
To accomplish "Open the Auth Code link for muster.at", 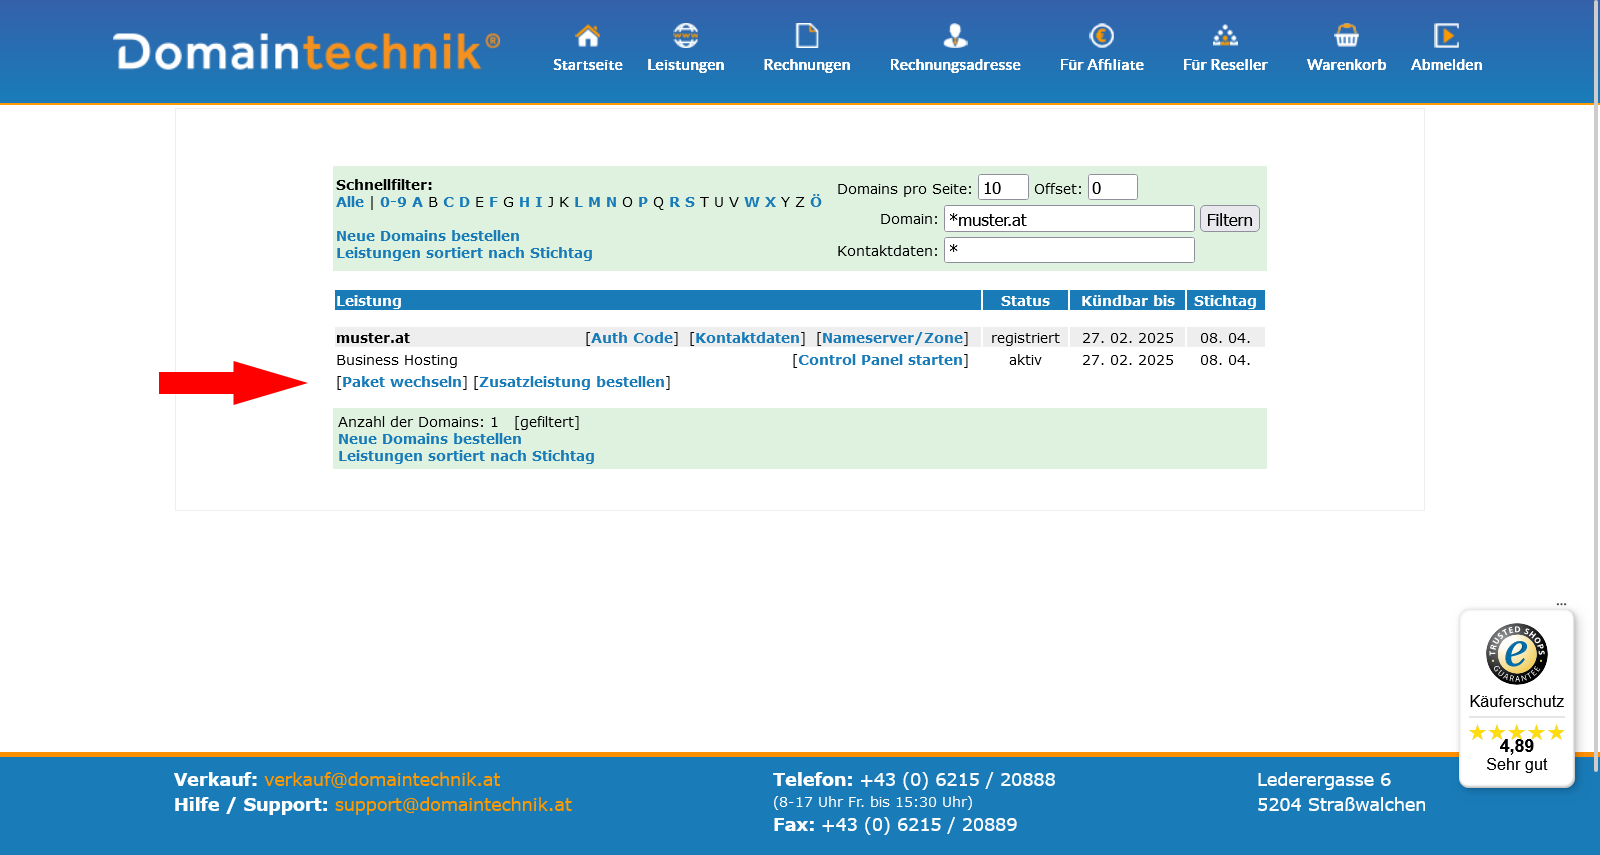I will 632,338.
